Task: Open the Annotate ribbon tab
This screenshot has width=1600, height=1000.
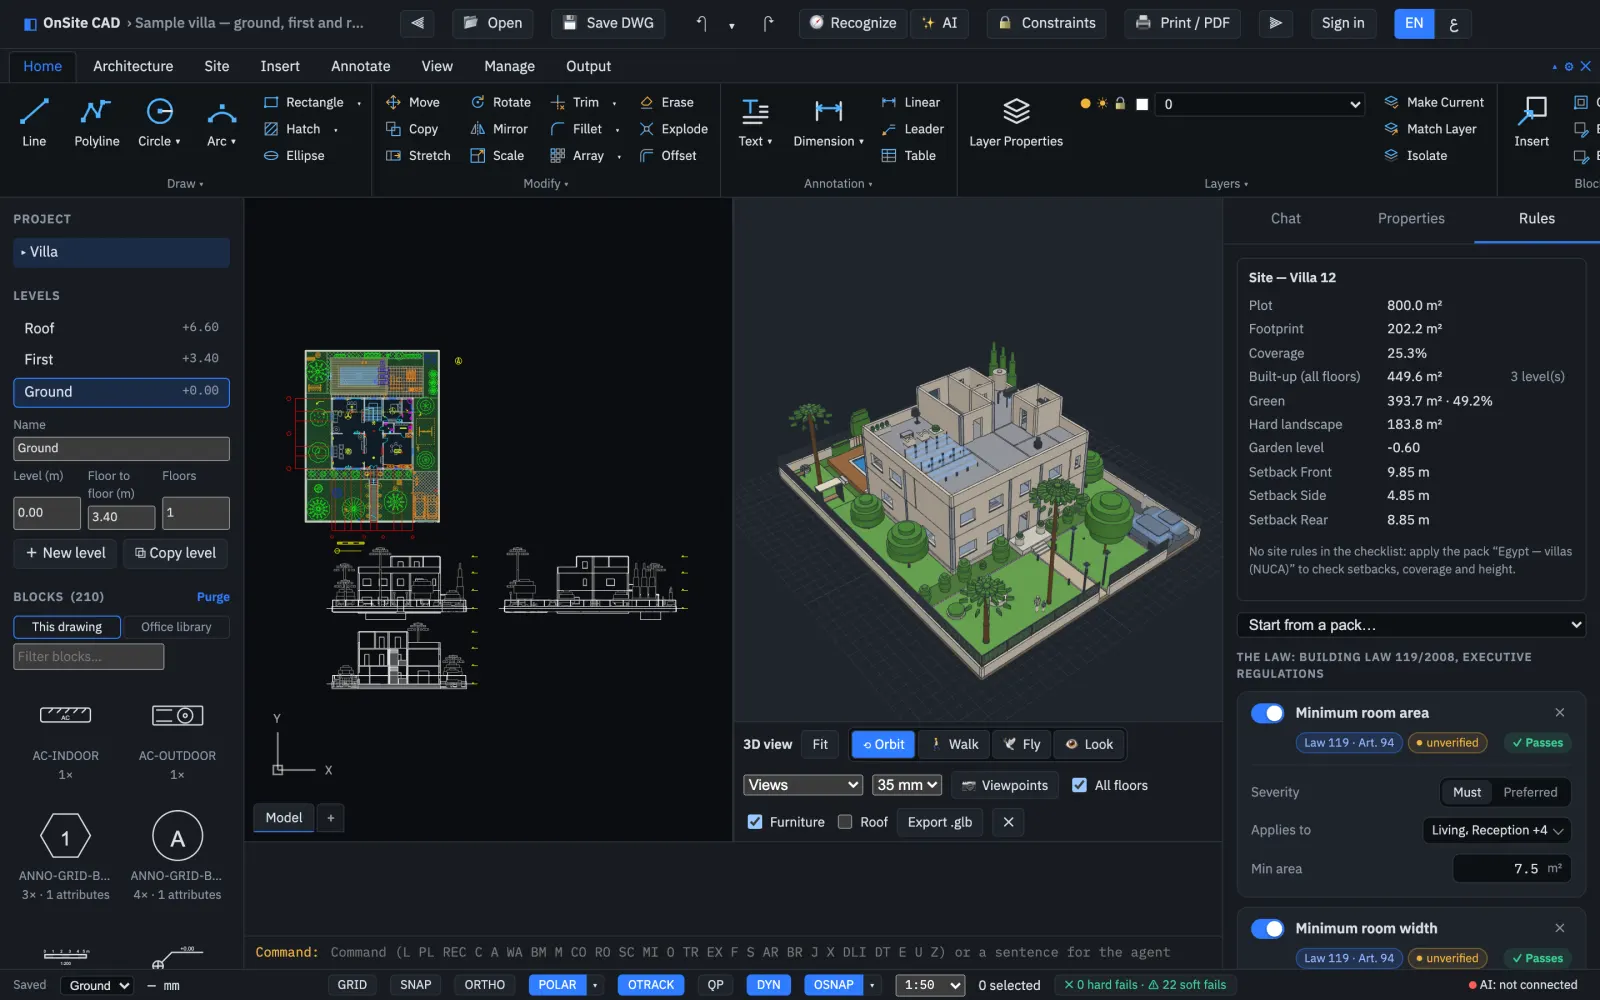Action: (360, 66)
